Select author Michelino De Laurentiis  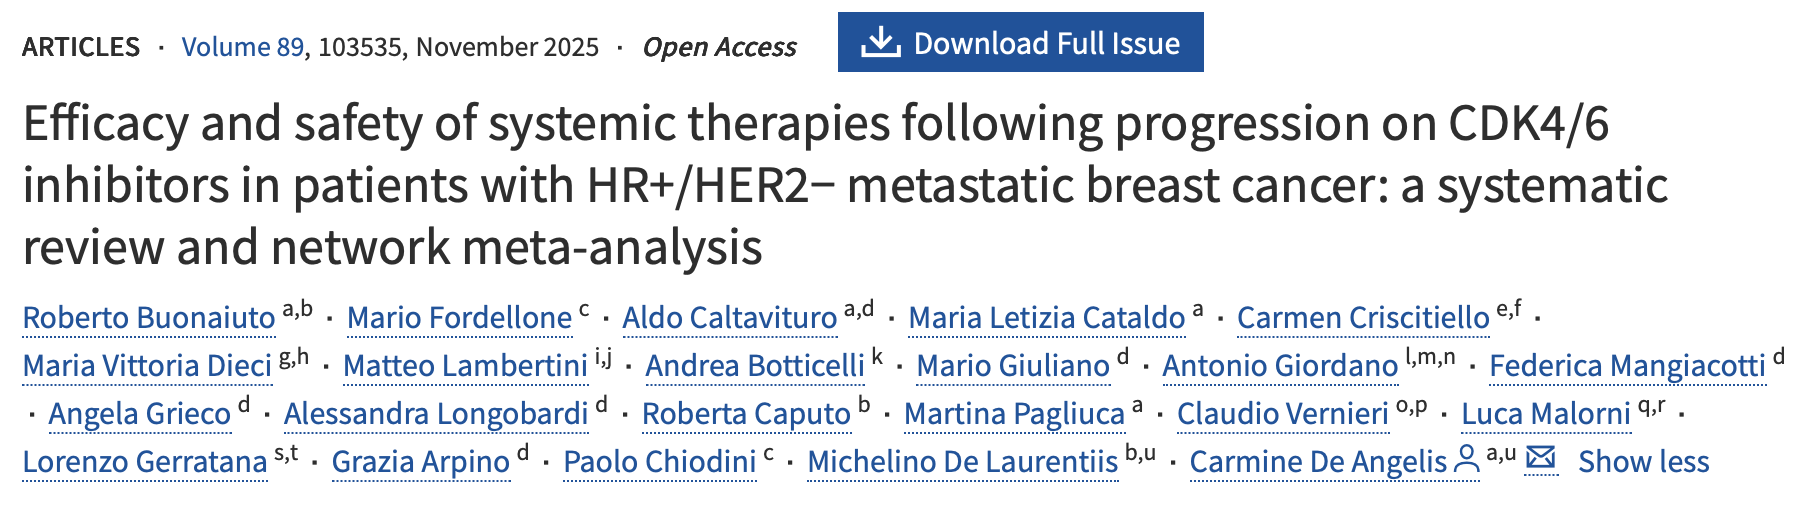click(962, 462)
